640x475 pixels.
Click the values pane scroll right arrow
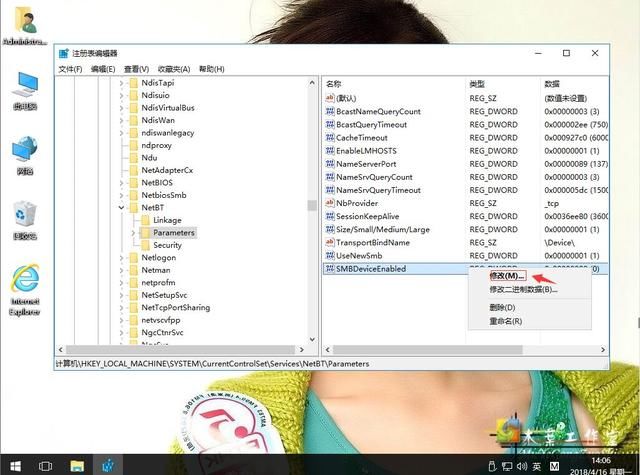[x=603, y=350]
